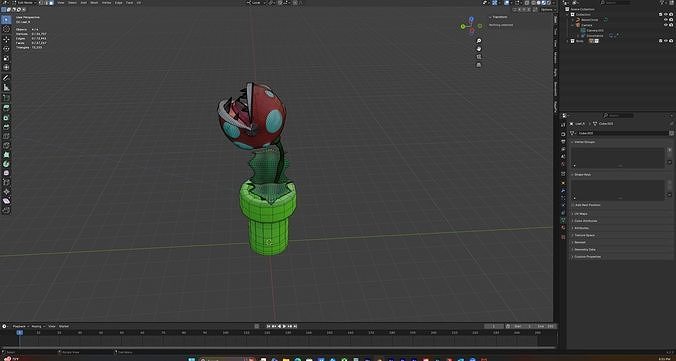Select the 3D Cursor tool

6,29
